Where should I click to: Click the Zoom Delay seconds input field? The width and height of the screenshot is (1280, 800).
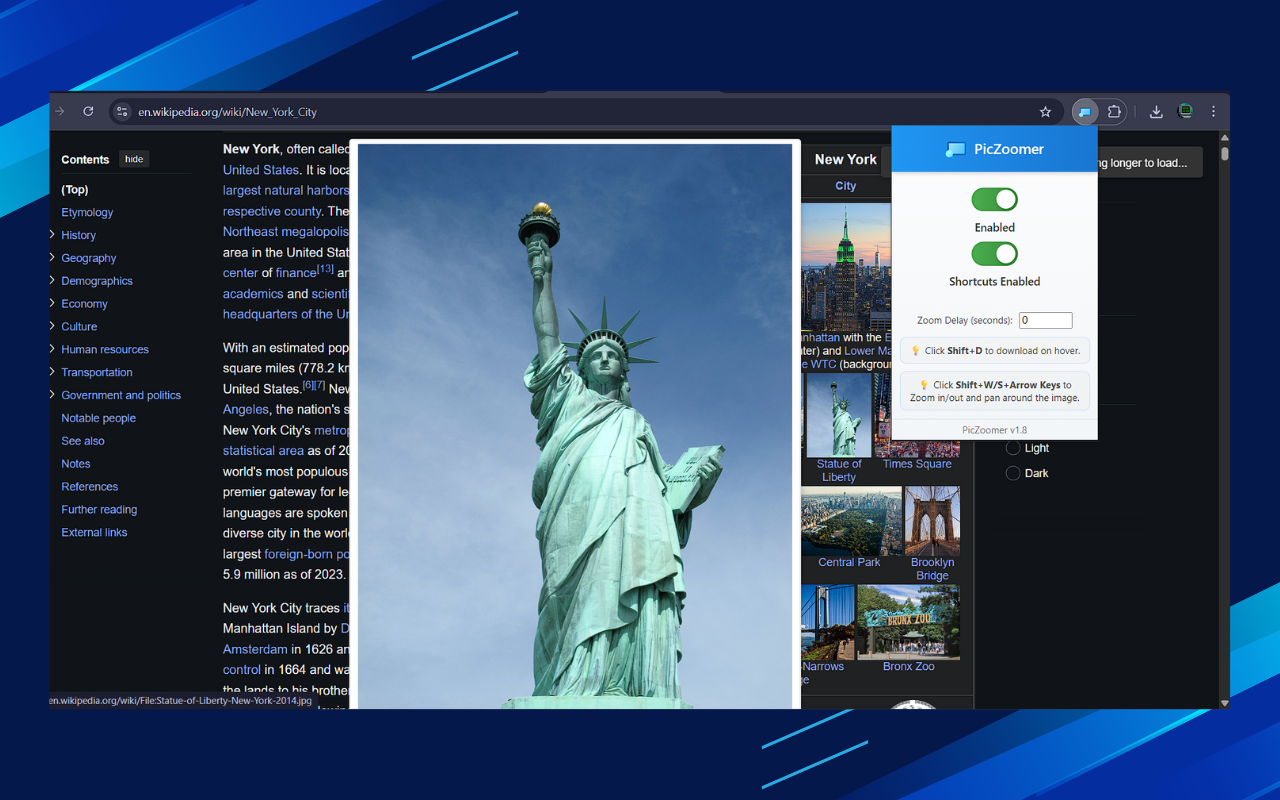[1045, 320]
